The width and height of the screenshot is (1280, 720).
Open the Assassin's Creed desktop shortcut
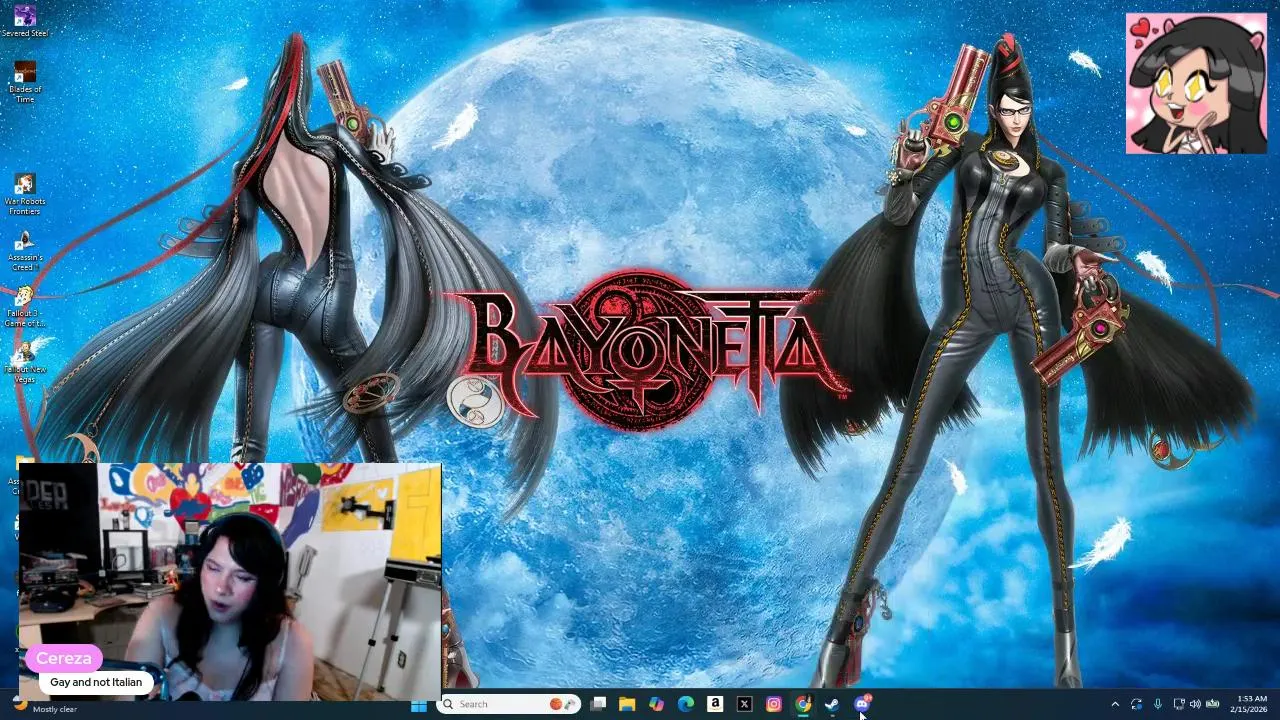pos(25,250)
